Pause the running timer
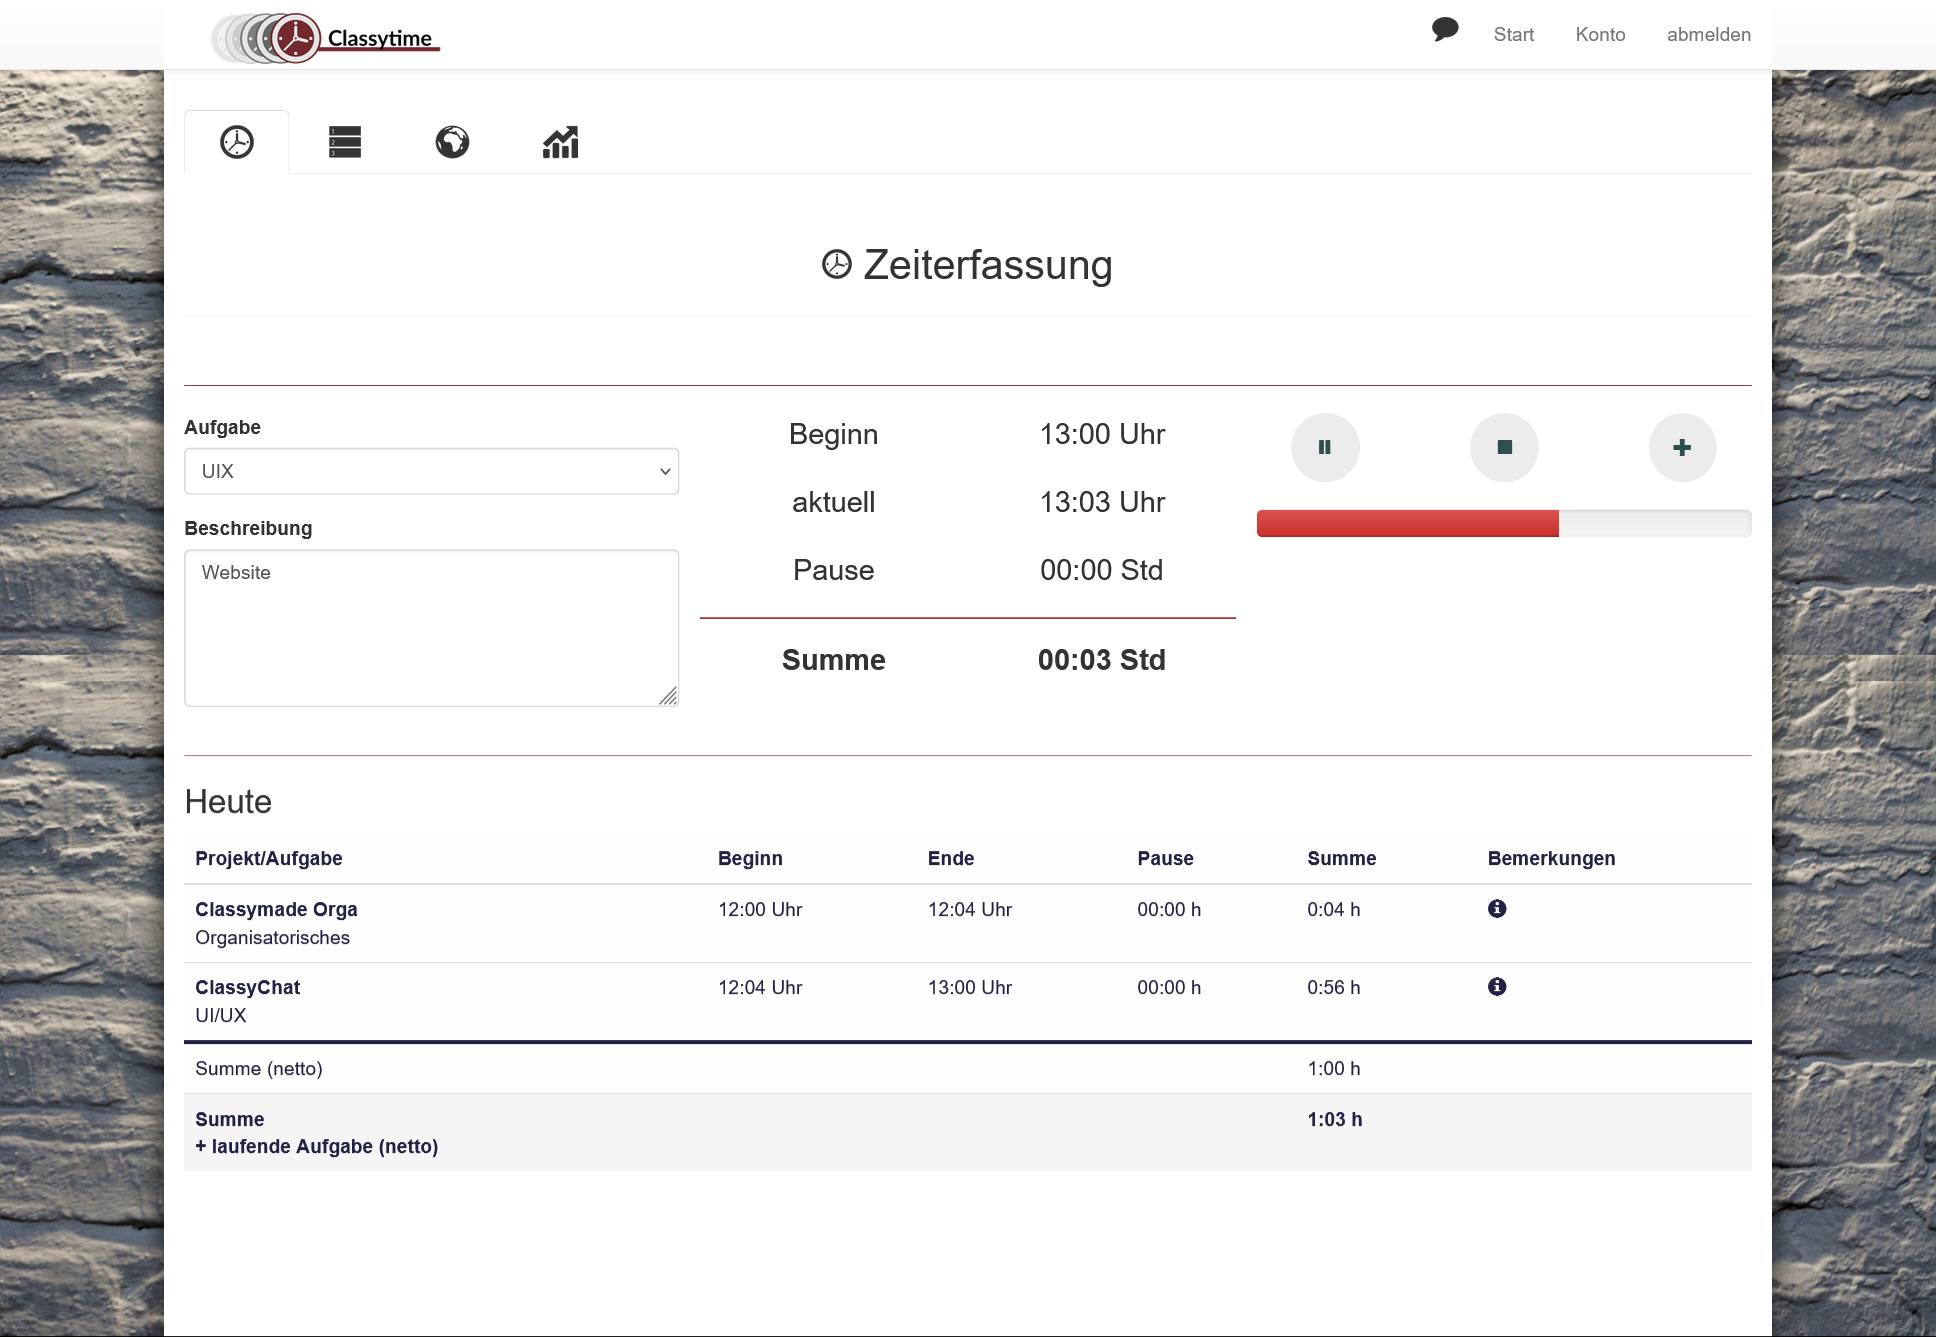The height and width of the screenshot is (1337, 1936). [1324, 447]
